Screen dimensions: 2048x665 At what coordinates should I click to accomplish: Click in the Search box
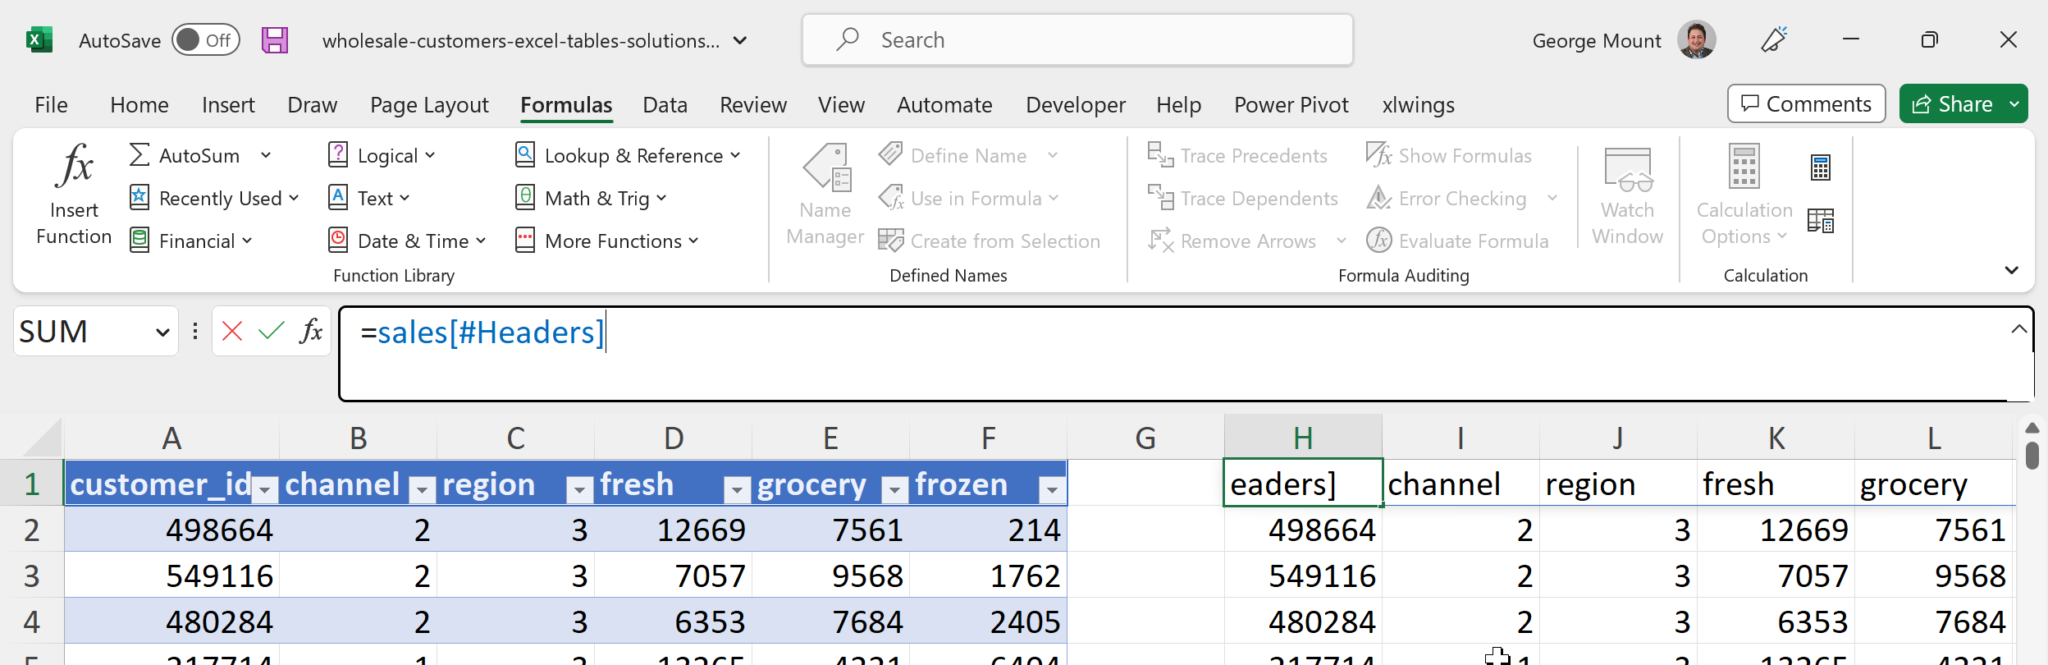[1077, 40]
